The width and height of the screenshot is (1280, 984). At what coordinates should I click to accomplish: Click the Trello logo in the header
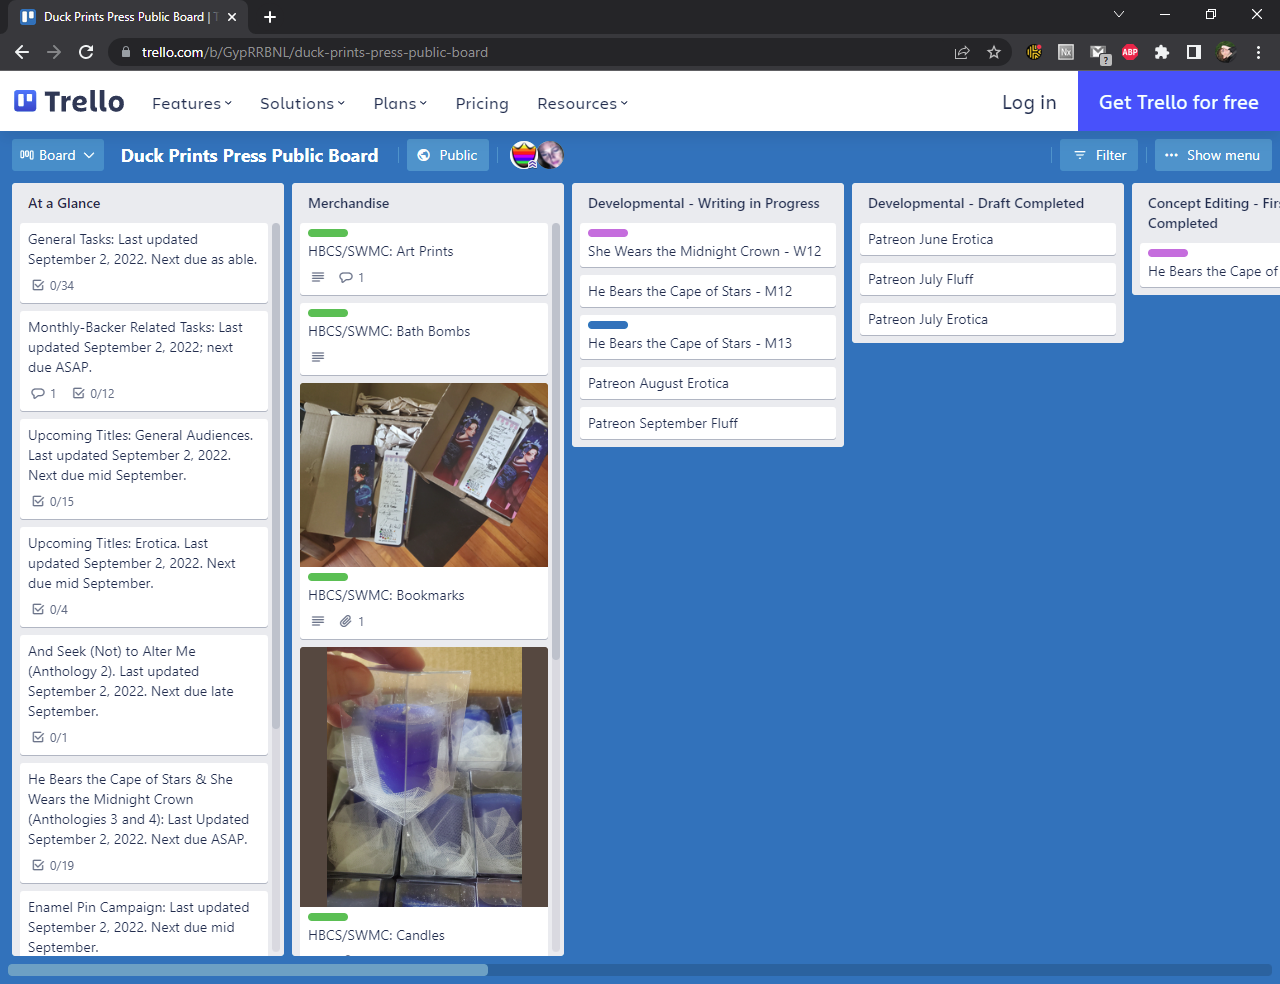69,102
